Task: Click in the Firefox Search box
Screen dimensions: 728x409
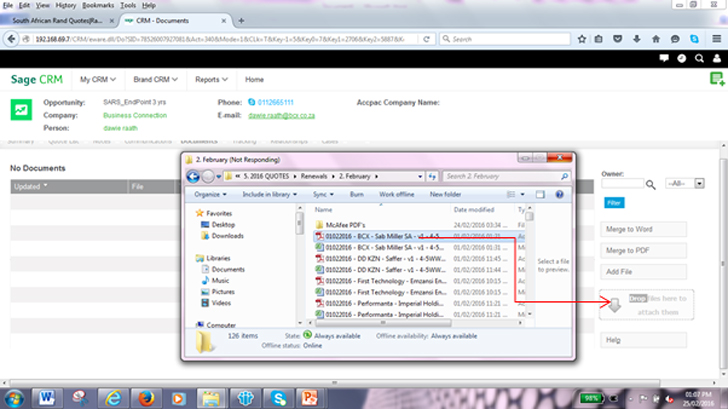Action: [505, 39]
